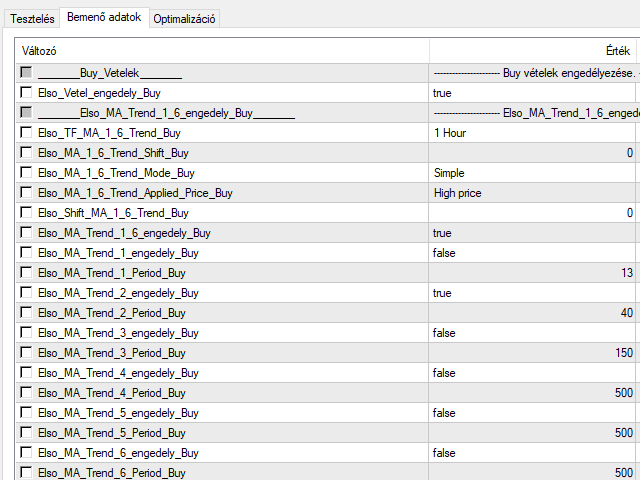Toggle checkbox for Elso_MA_Trend_2_engedely_Buy
Viewport: 640px width, 480px height.
tap(26, 293)
